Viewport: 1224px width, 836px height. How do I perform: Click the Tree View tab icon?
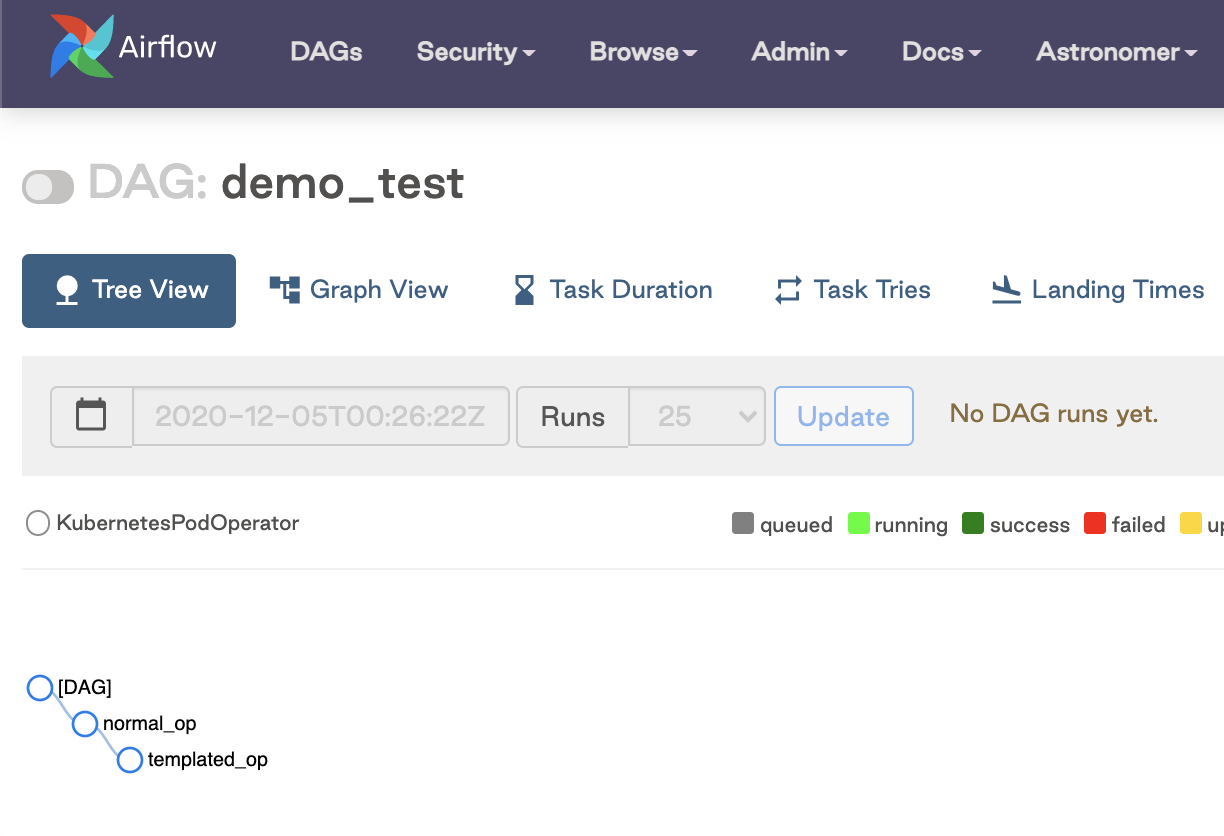pyautogui.click(x=67, y=291)
